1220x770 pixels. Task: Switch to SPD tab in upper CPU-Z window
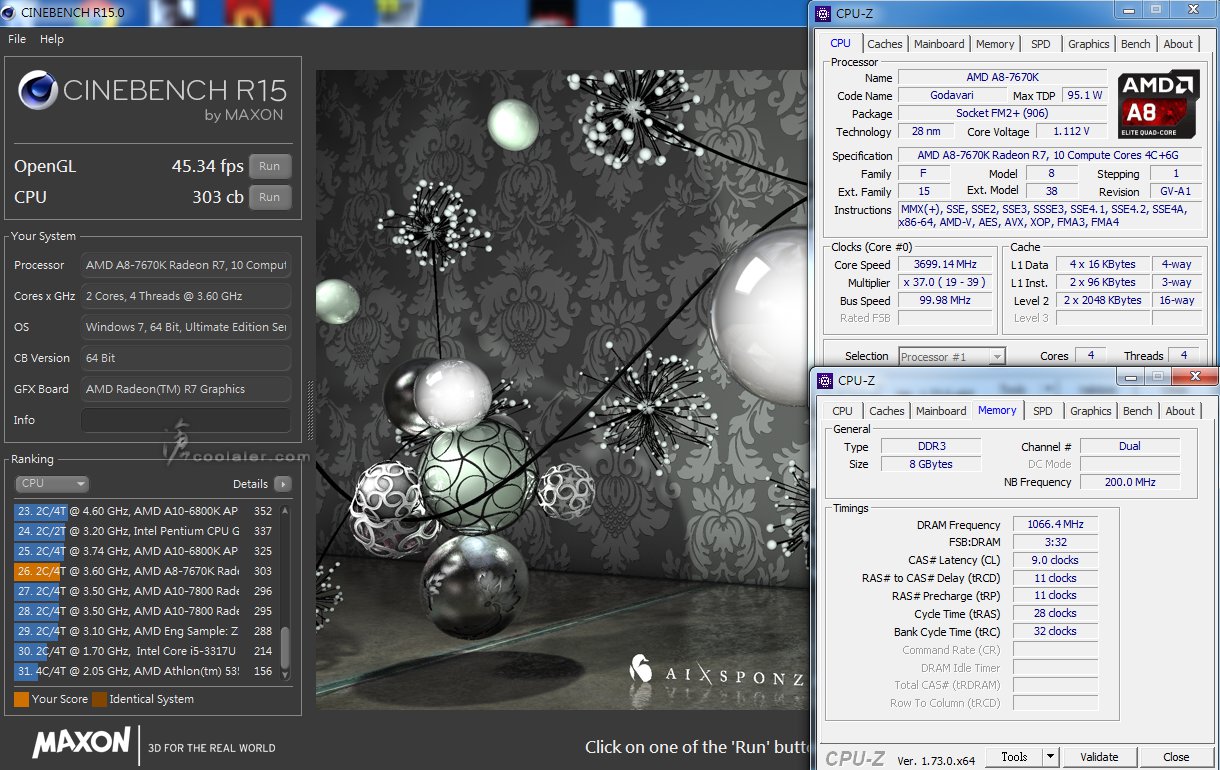[1041, 44]
